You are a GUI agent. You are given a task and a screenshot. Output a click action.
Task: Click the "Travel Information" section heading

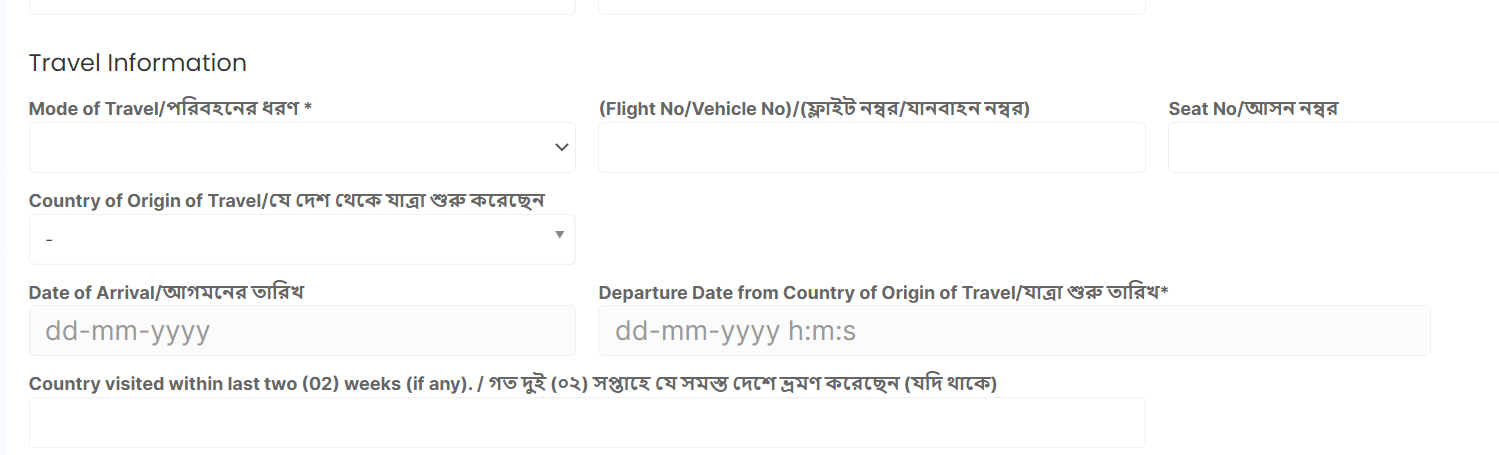click(138, 63)
